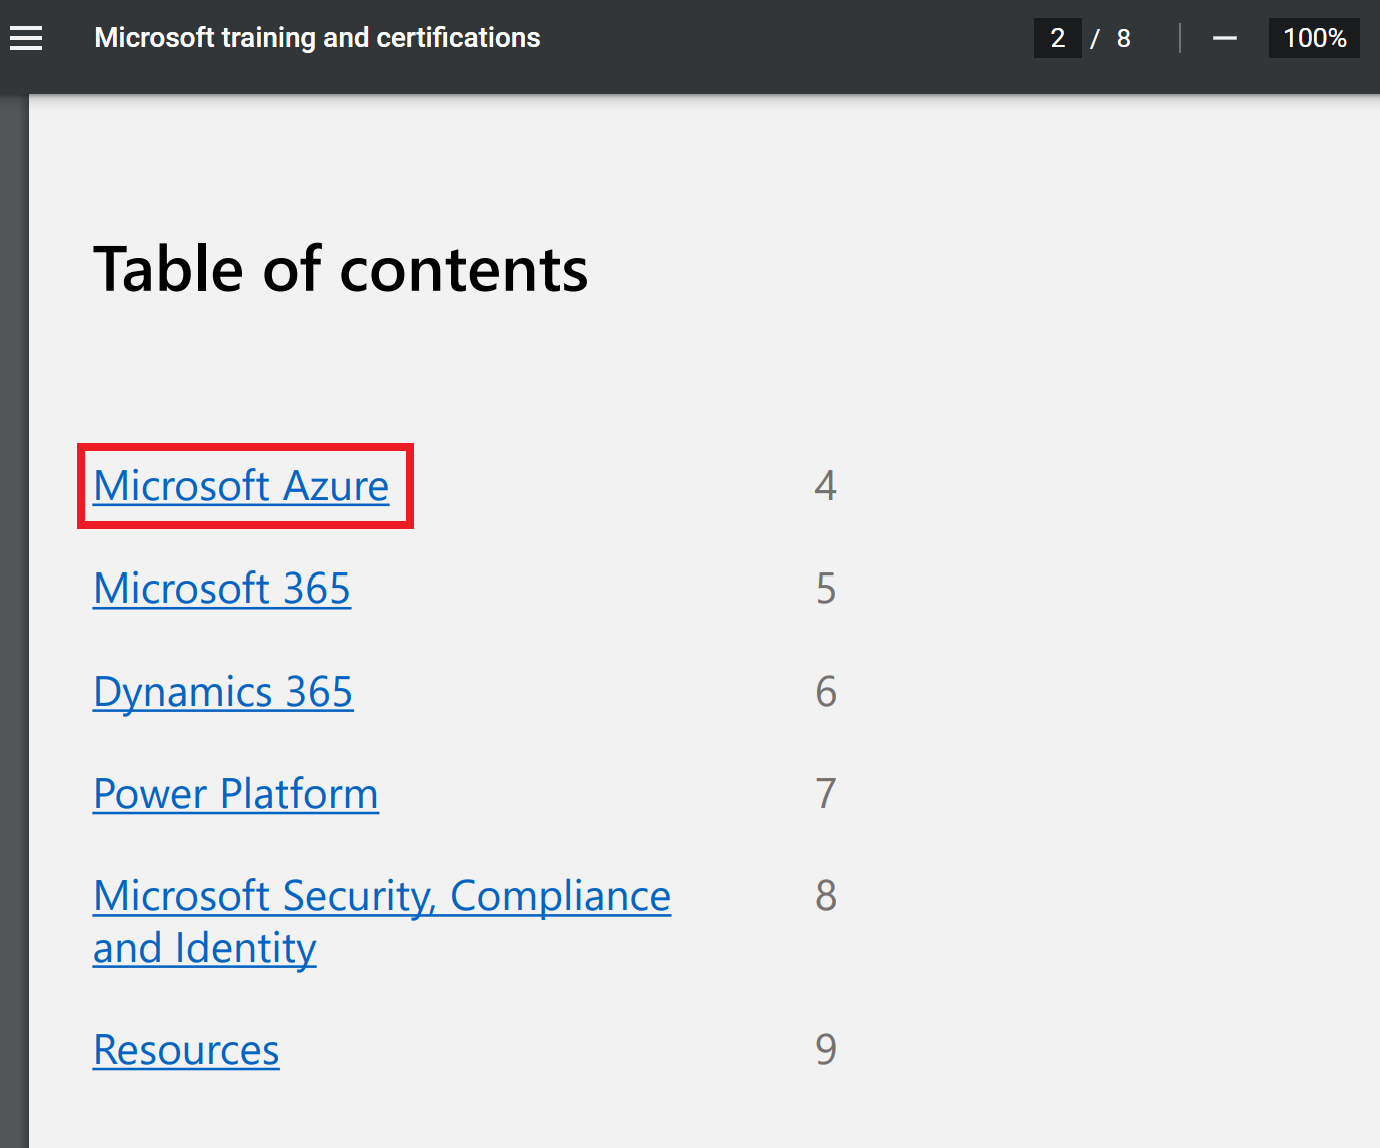Click page number 7 beside Power Platform

point(825,794)
